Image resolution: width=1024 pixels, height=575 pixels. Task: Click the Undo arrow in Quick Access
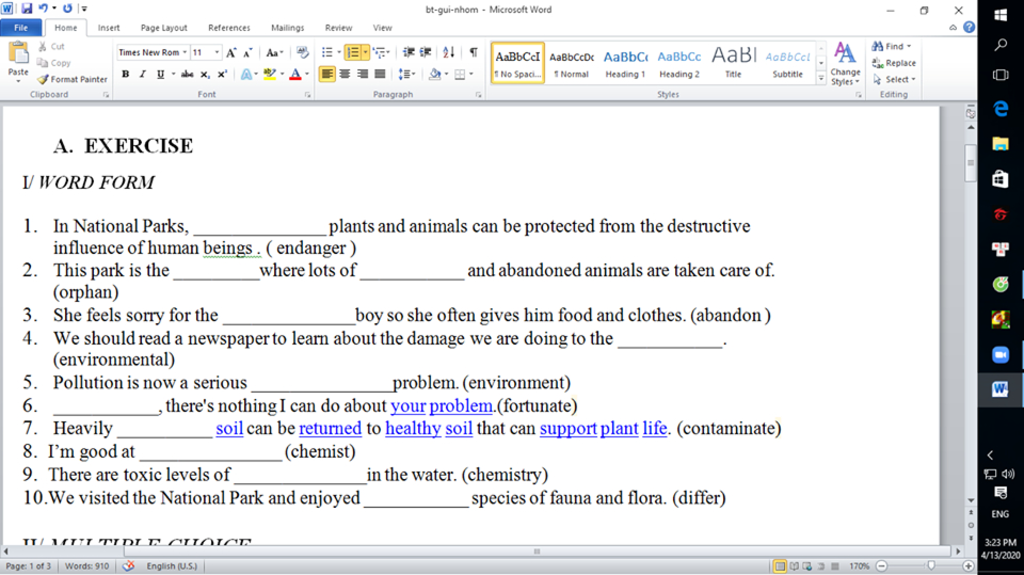pyautogui.click(x=43, y=8)
